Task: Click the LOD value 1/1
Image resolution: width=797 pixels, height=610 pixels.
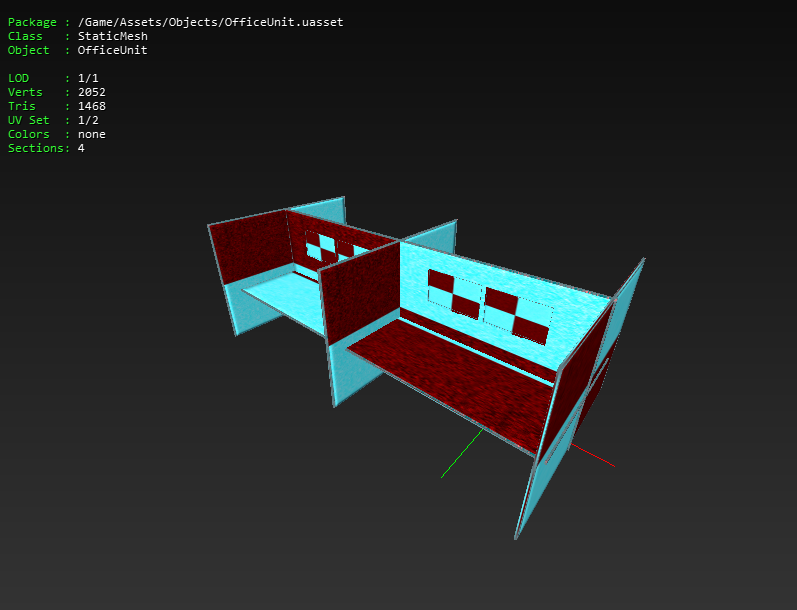Action: coord(88,78)
